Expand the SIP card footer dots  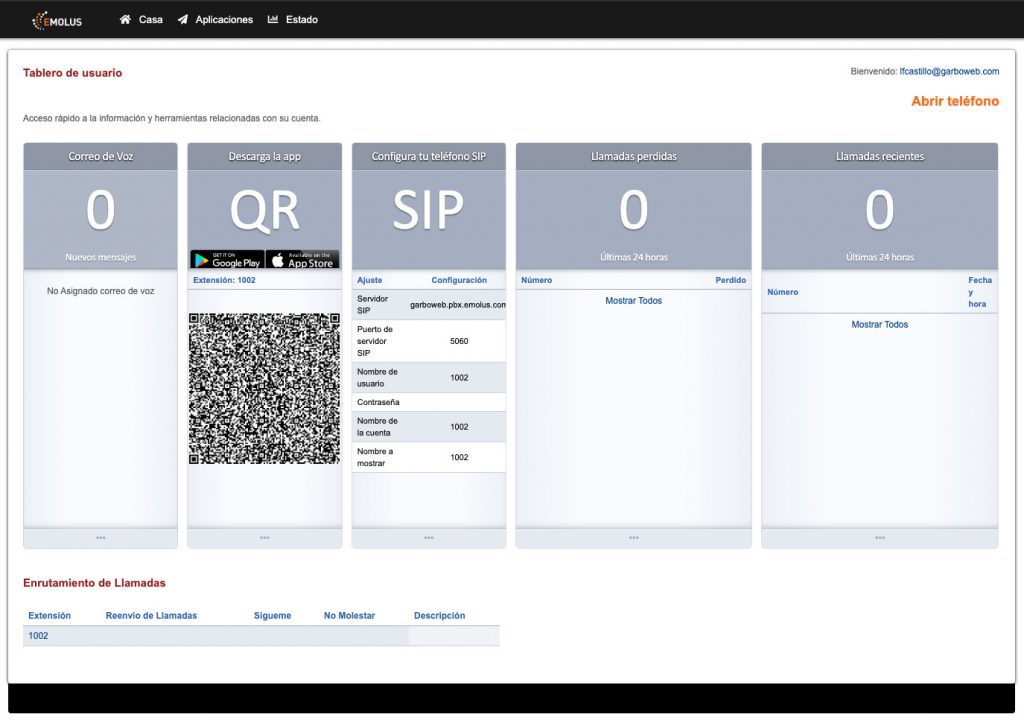pyautogui.click(x=428, y=538)
